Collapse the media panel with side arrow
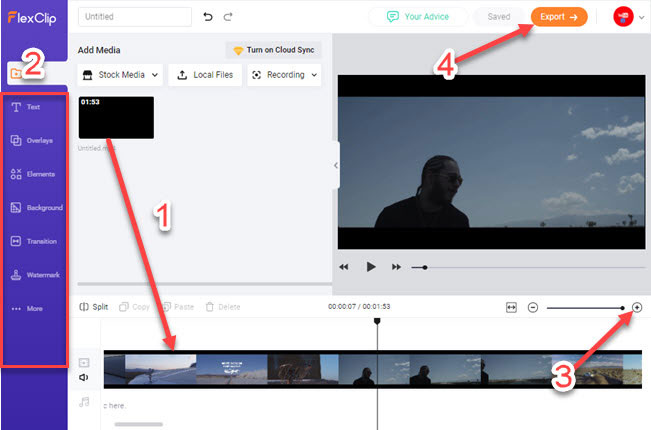This screenshot has width=651, height=430. [x=336, y=165]
